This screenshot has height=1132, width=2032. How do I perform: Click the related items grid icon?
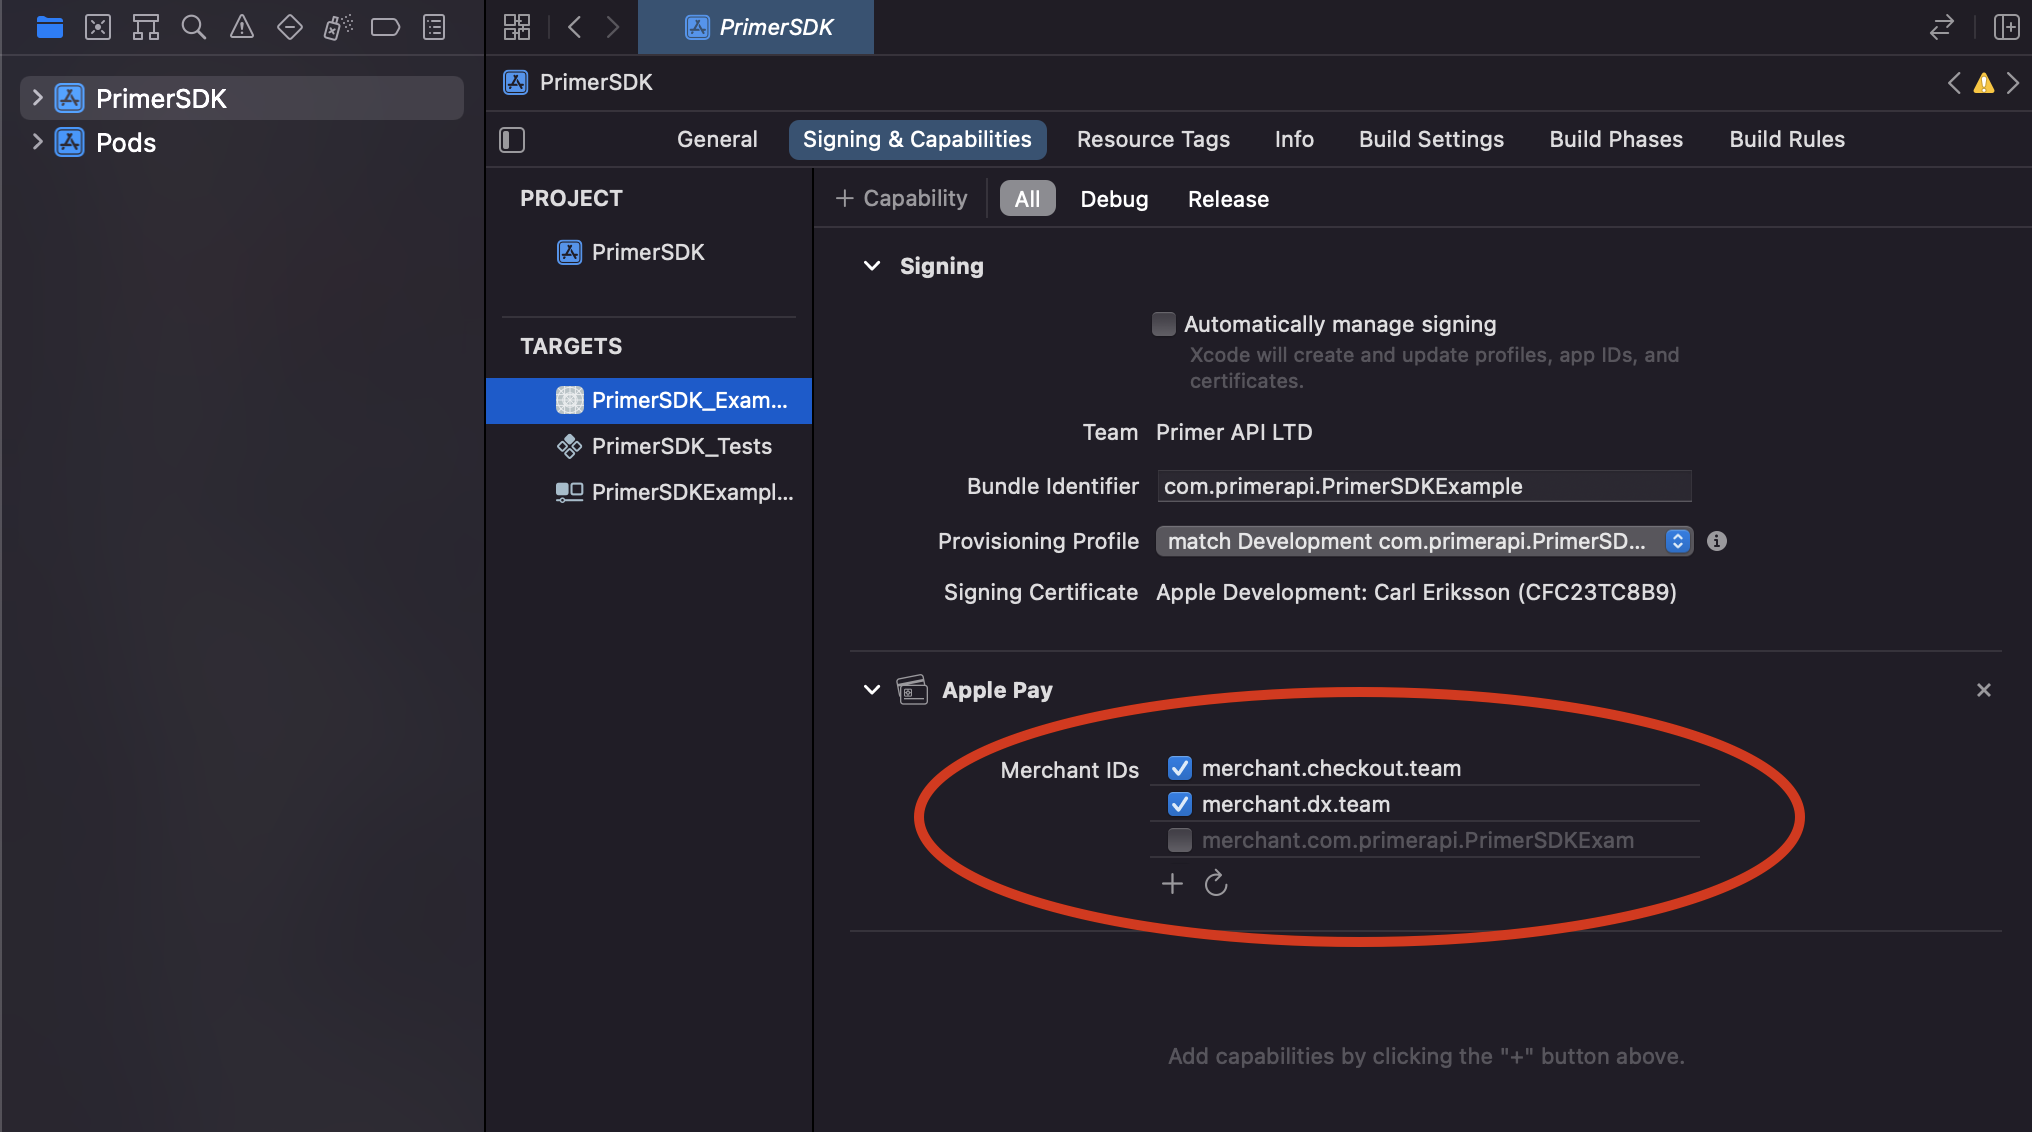(517, 27)
